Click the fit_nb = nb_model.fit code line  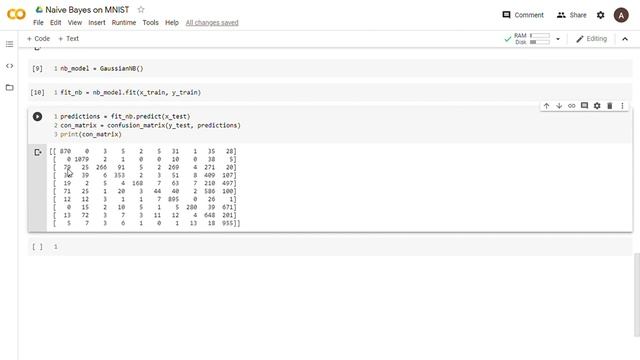131,93
